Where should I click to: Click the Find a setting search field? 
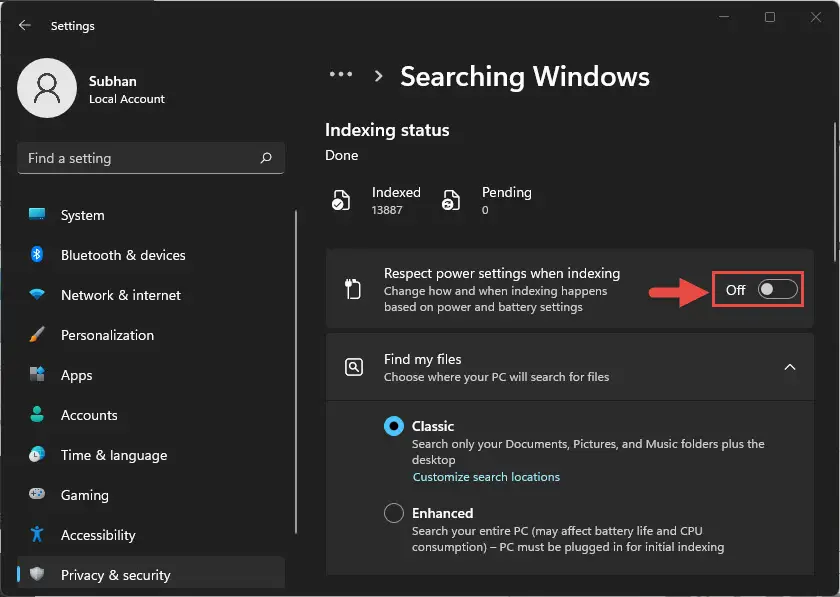point(151,158)
